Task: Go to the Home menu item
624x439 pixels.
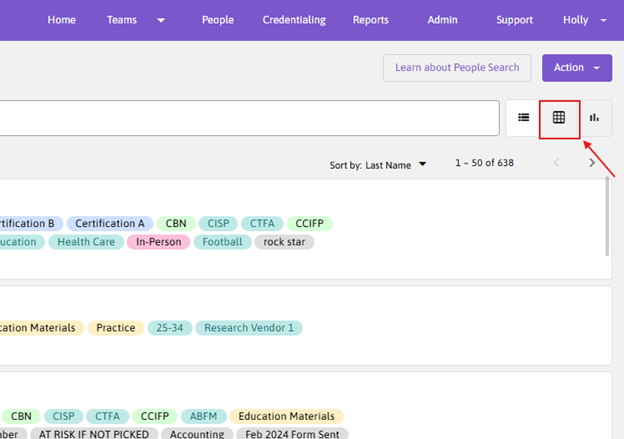Action: point(62,20)
